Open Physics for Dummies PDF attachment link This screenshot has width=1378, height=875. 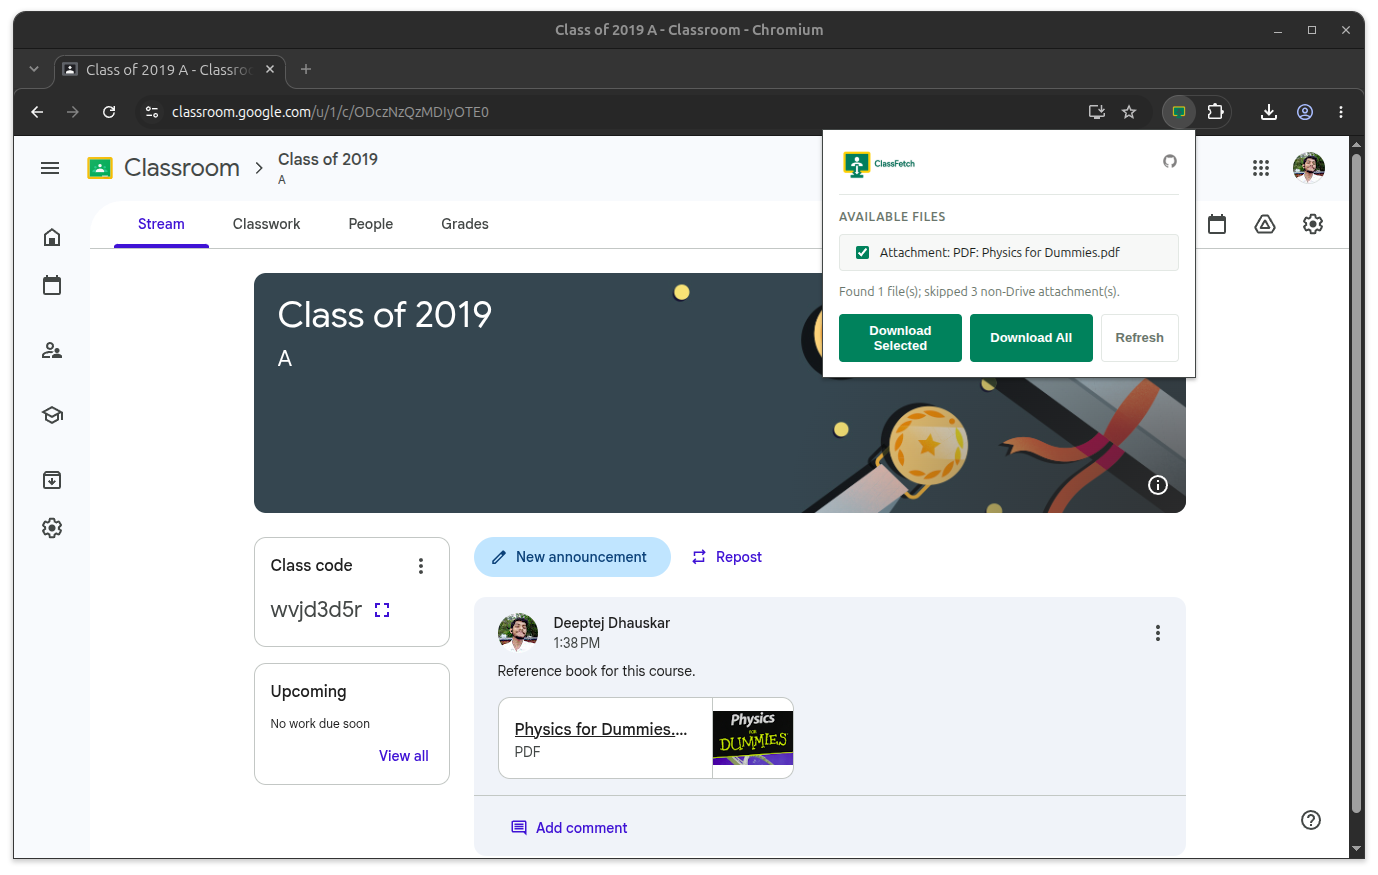pyautogui.click(x=601, y=729)
